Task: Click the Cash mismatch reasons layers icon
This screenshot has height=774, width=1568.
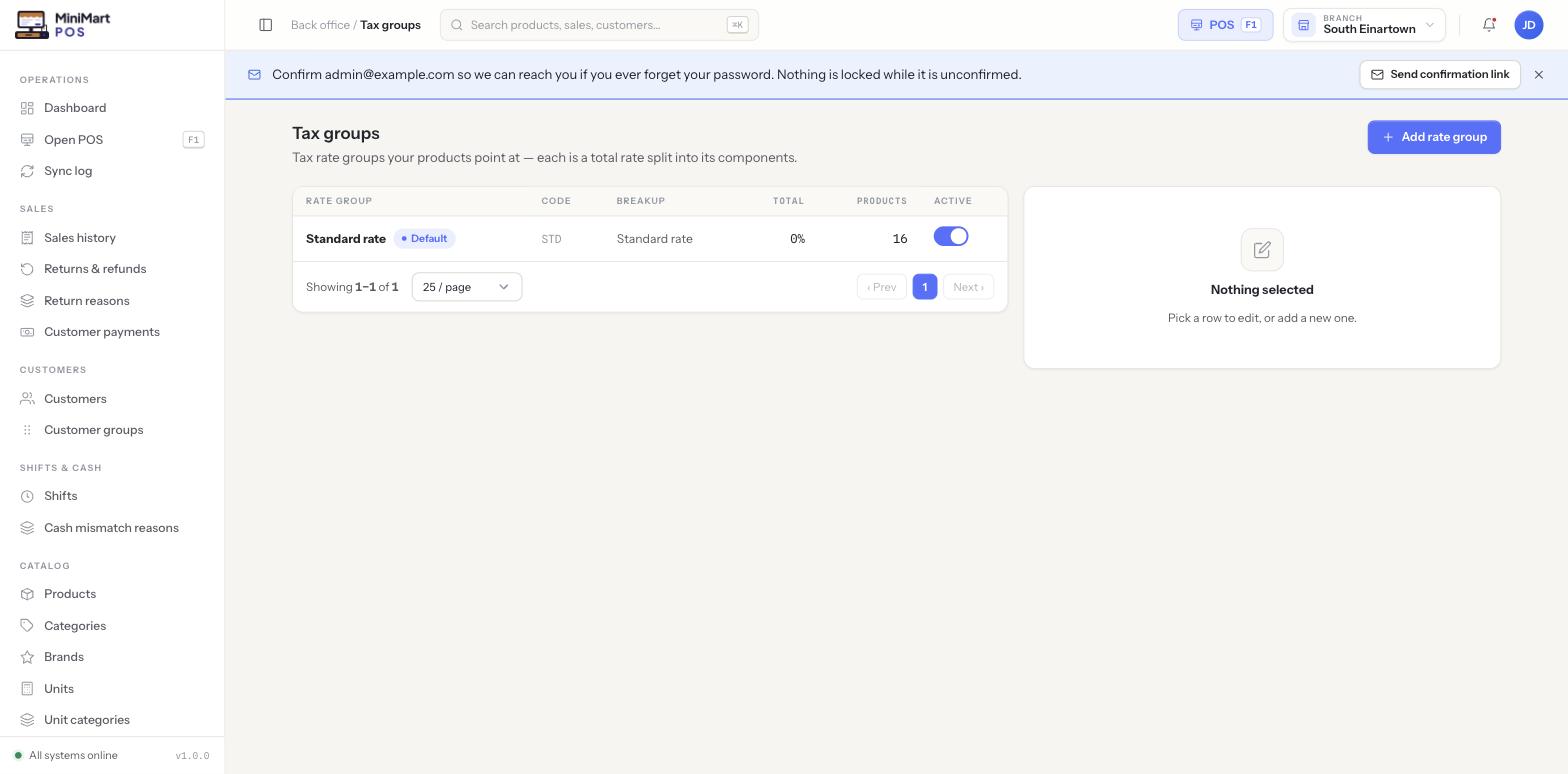Action: (x=27, y=528)
